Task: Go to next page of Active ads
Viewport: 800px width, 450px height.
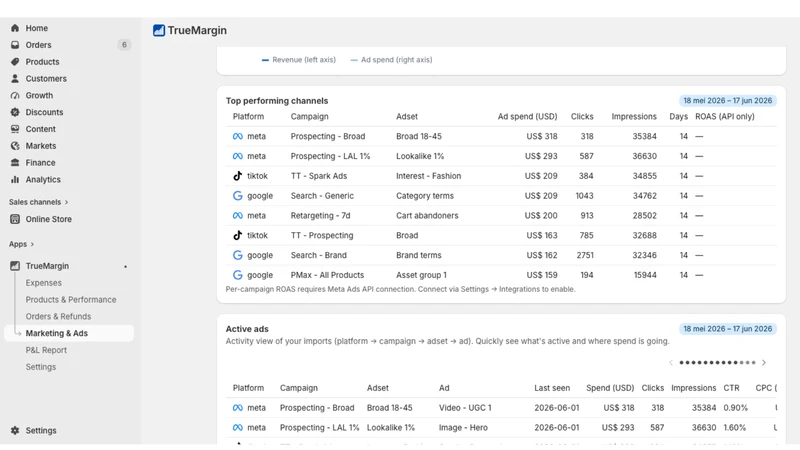Action: point(764,363)
